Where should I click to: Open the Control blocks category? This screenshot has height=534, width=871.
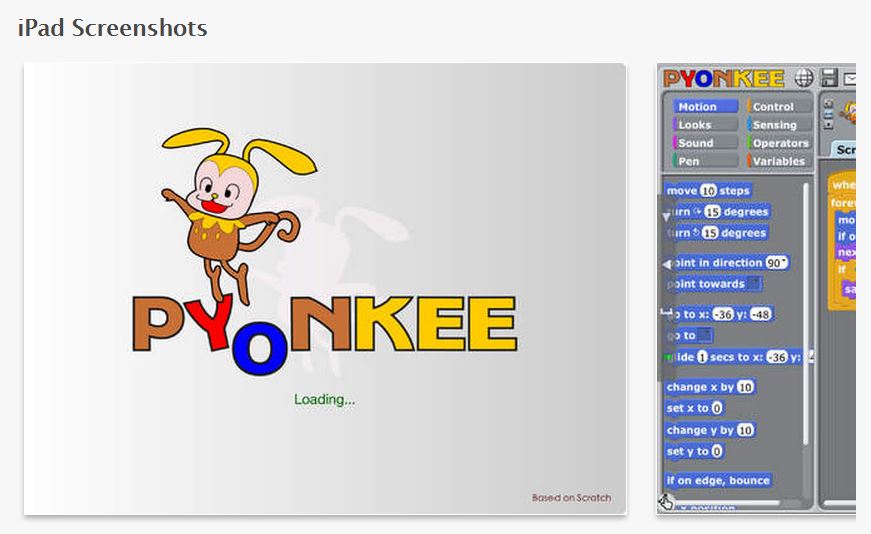(779, 106)
